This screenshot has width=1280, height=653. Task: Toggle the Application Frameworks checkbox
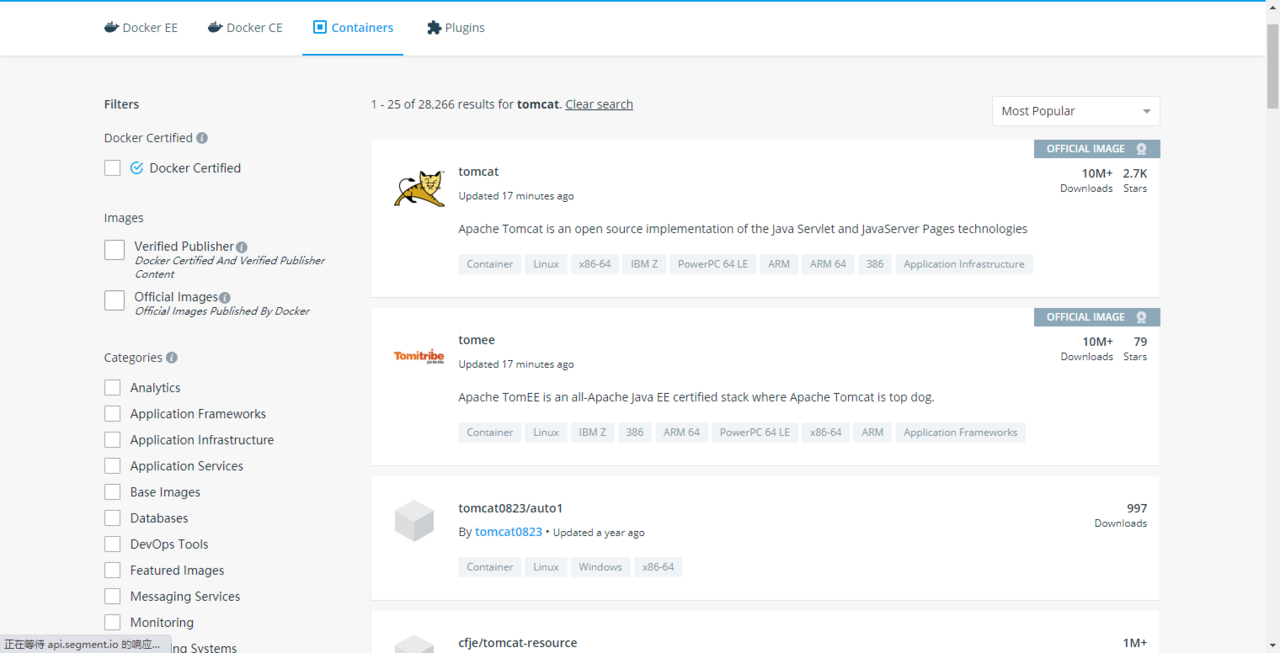112,414
